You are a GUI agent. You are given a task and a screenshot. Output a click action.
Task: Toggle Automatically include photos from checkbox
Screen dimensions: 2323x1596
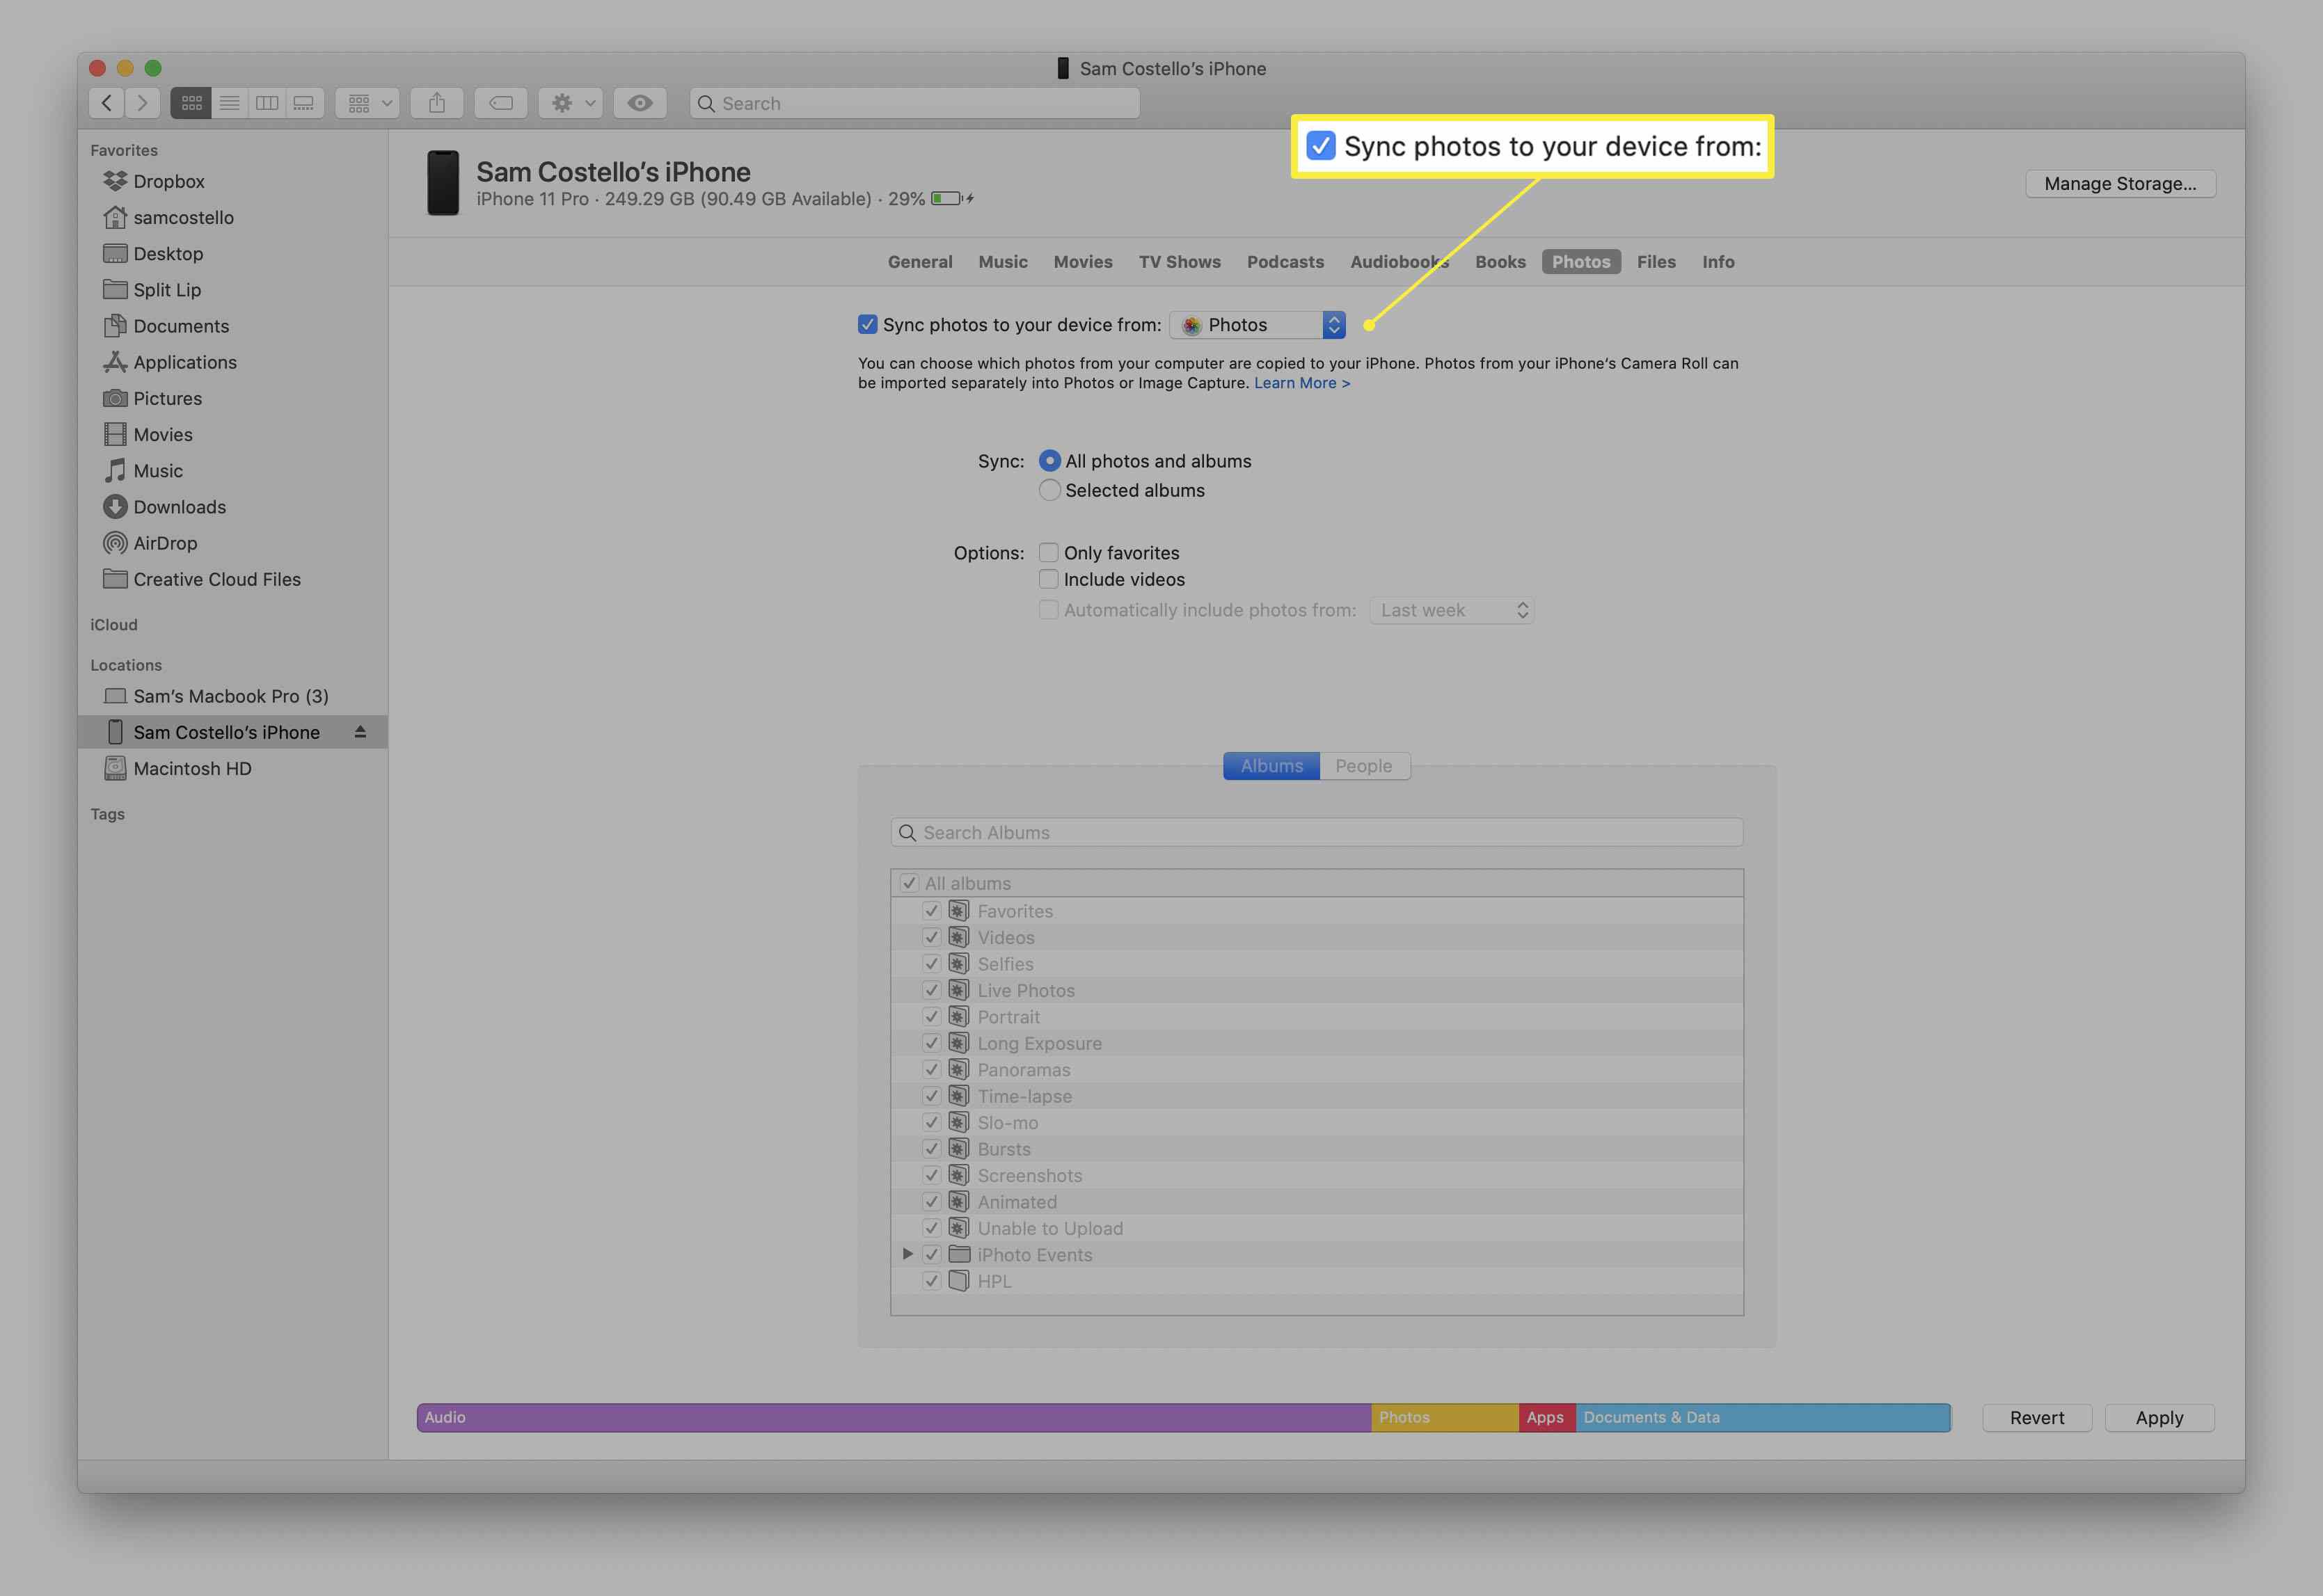pos(1048,610)
